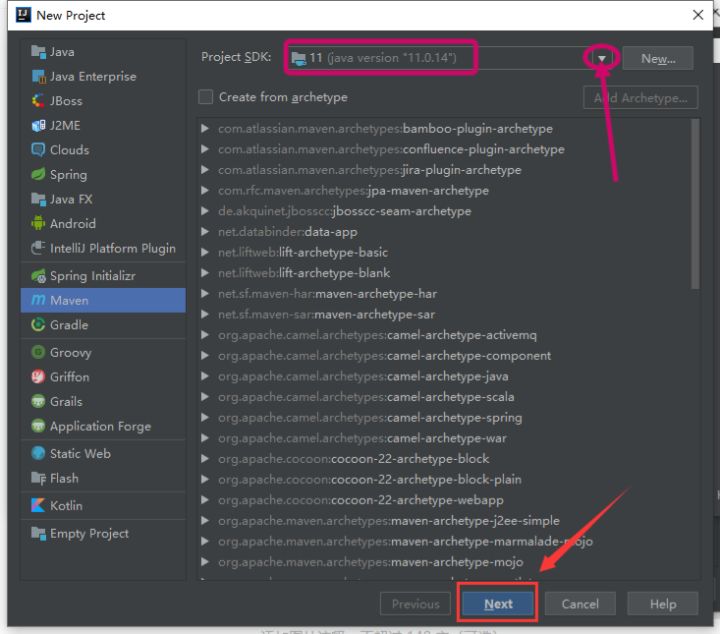Click the Java project type icon
Viewport: 720px width, 634px height.
pyautogui.click(x=39, y=52)
